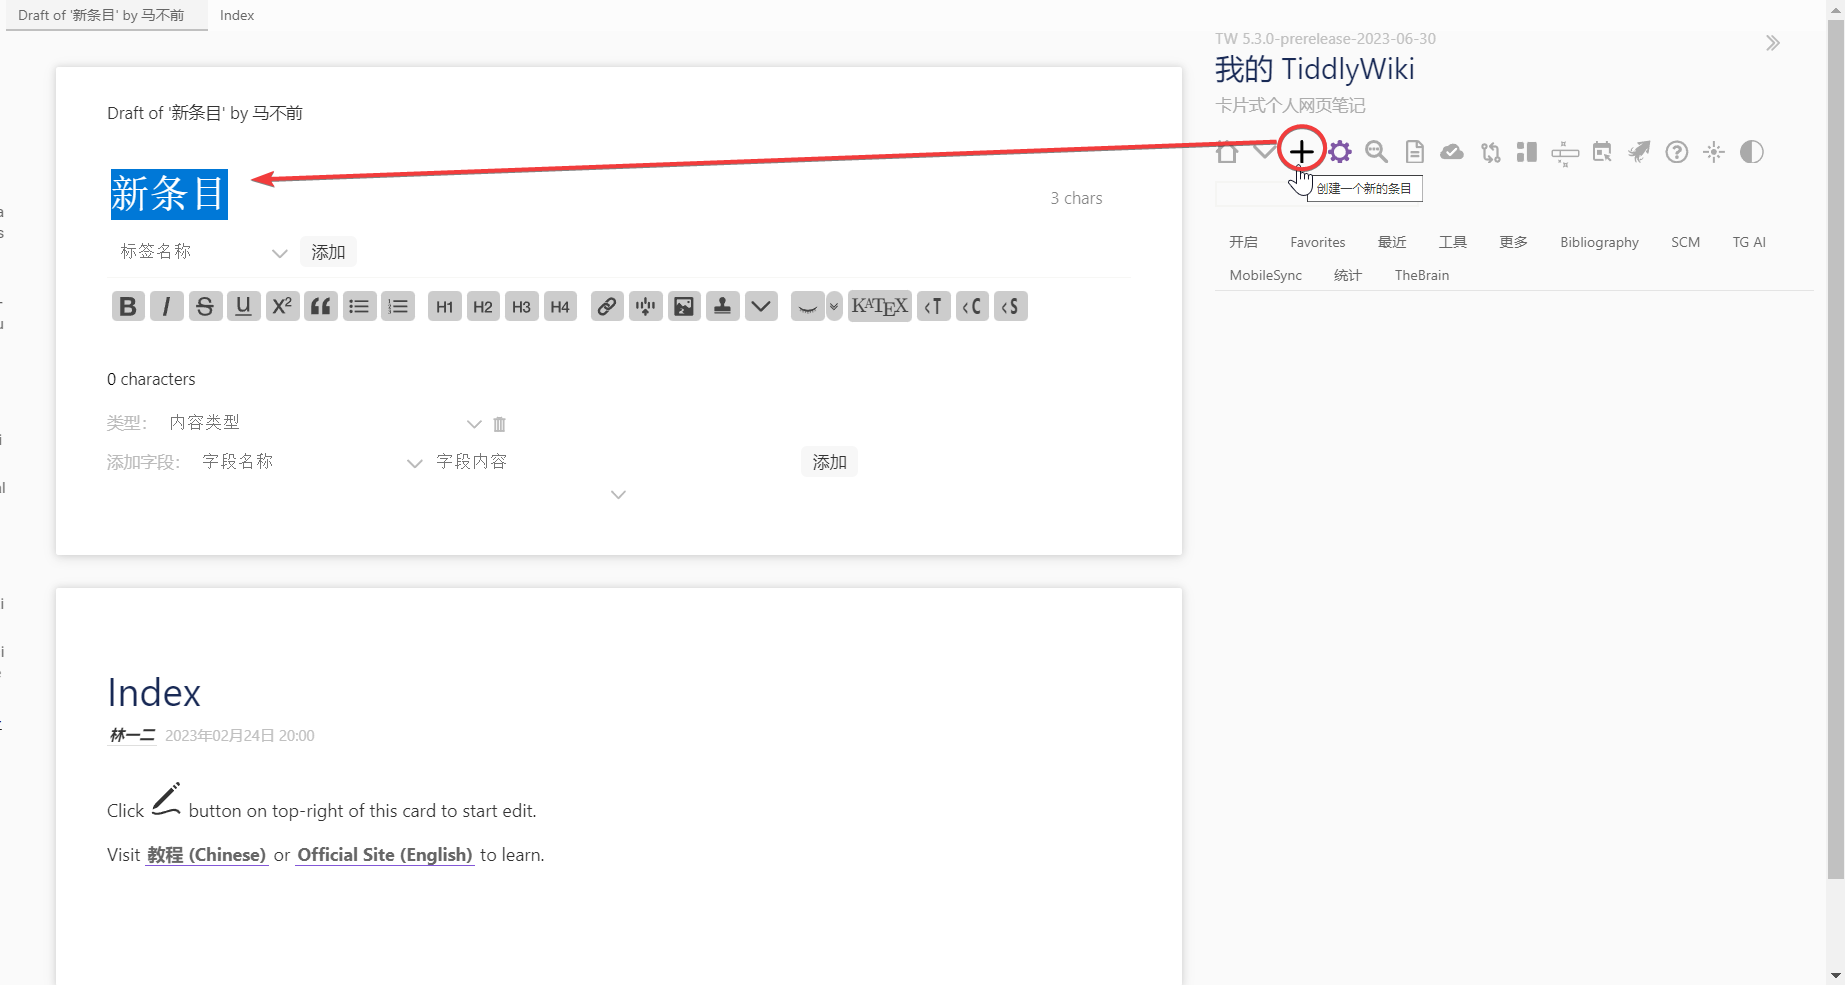Delete content type with trash icon
Image resolution: width=1845 pixels, height=985 pixels.
(x=500, y=424)
